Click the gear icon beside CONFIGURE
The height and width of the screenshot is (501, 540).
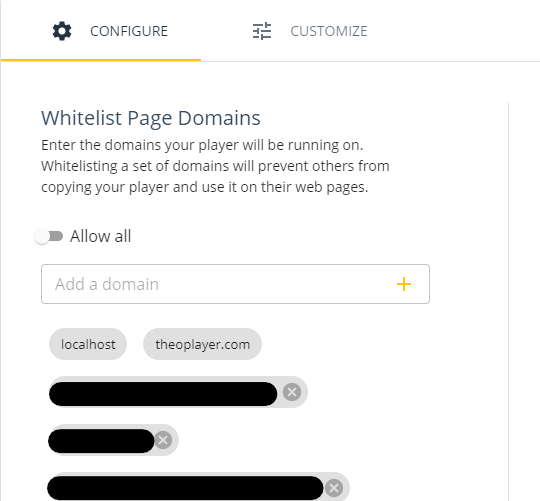click(62, 31)
